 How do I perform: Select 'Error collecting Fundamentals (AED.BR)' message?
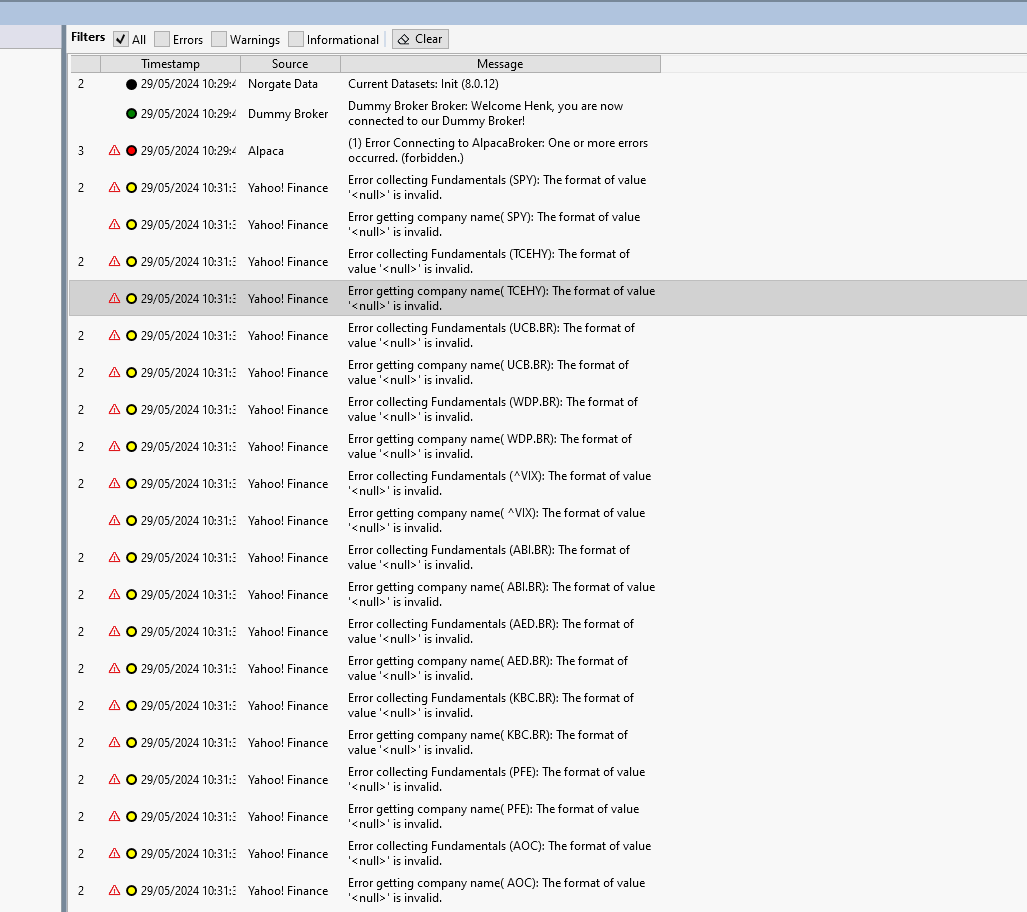coord(491,632)
